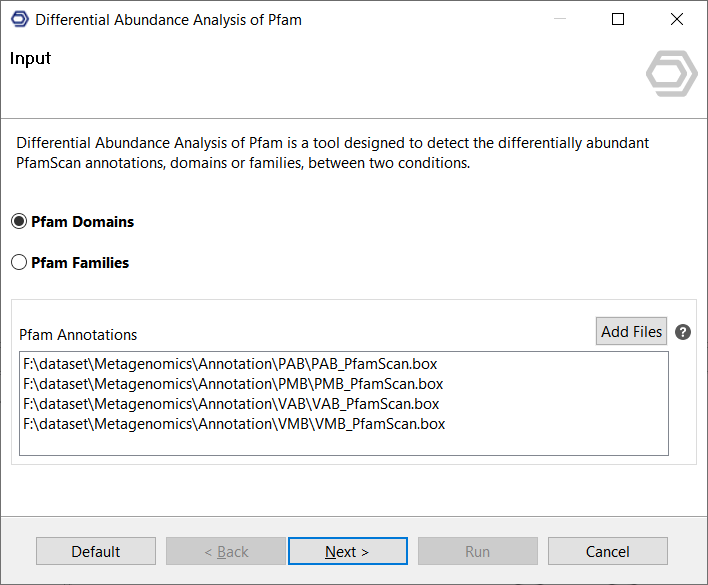Maximize the wizard dialog window
This screenshot has height=585, width=708.
coord(618,19)
